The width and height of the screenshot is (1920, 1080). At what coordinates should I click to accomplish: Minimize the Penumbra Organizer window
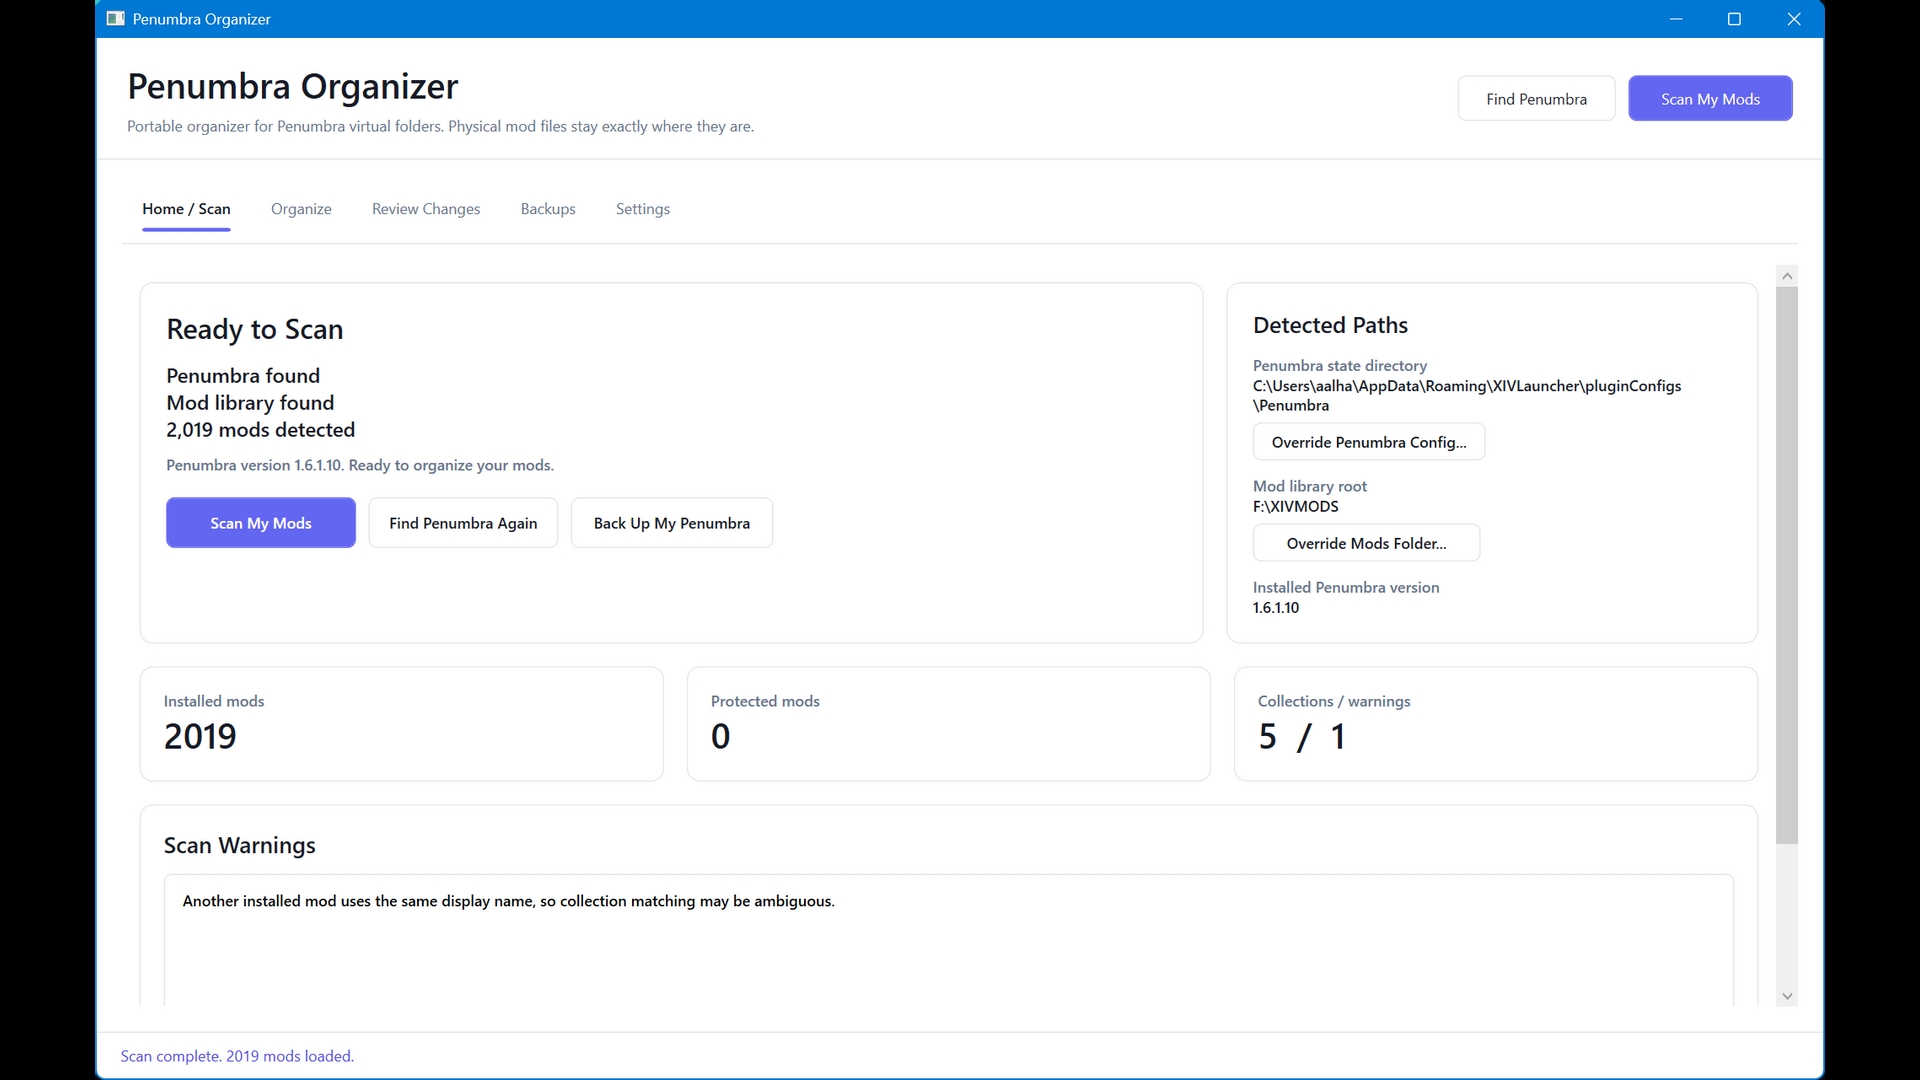point(1676,19)
